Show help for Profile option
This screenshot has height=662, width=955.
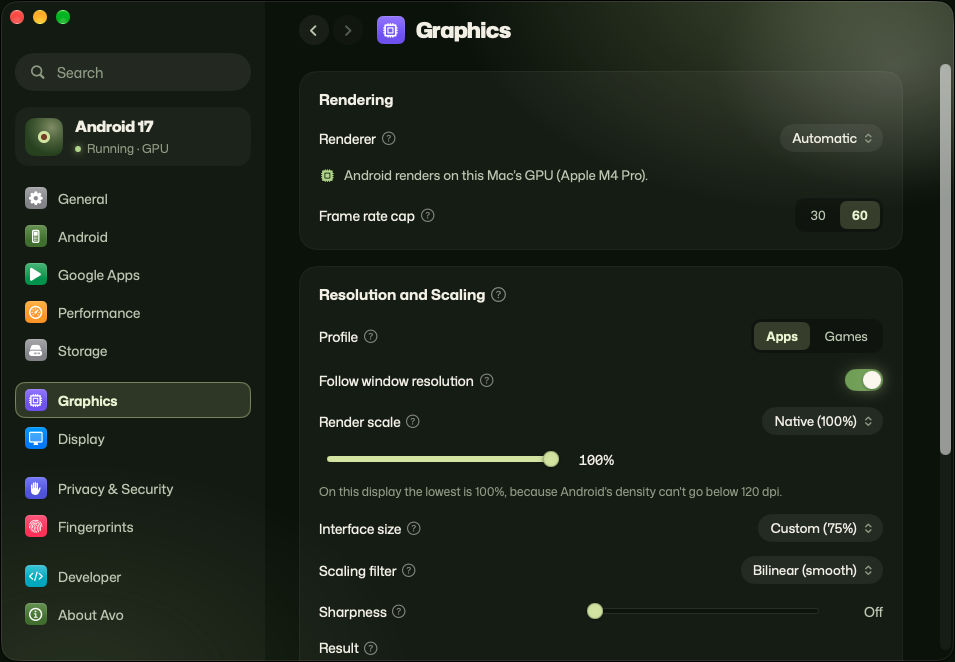371,337
